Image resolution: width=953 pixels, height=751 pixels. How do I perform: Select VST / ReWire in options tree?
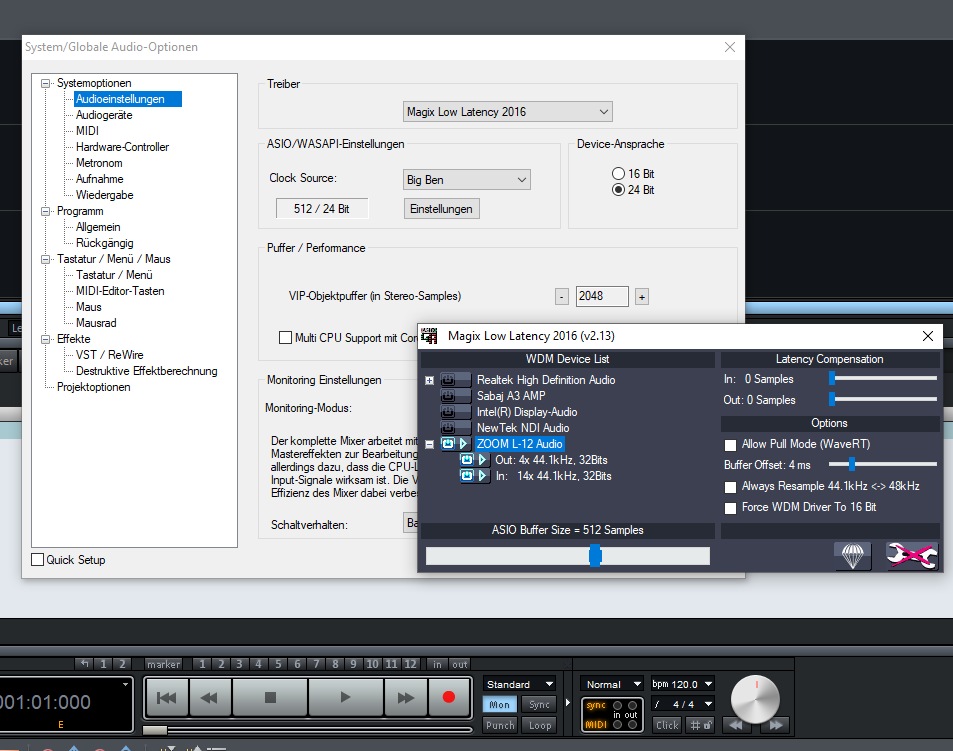[109, 355]
